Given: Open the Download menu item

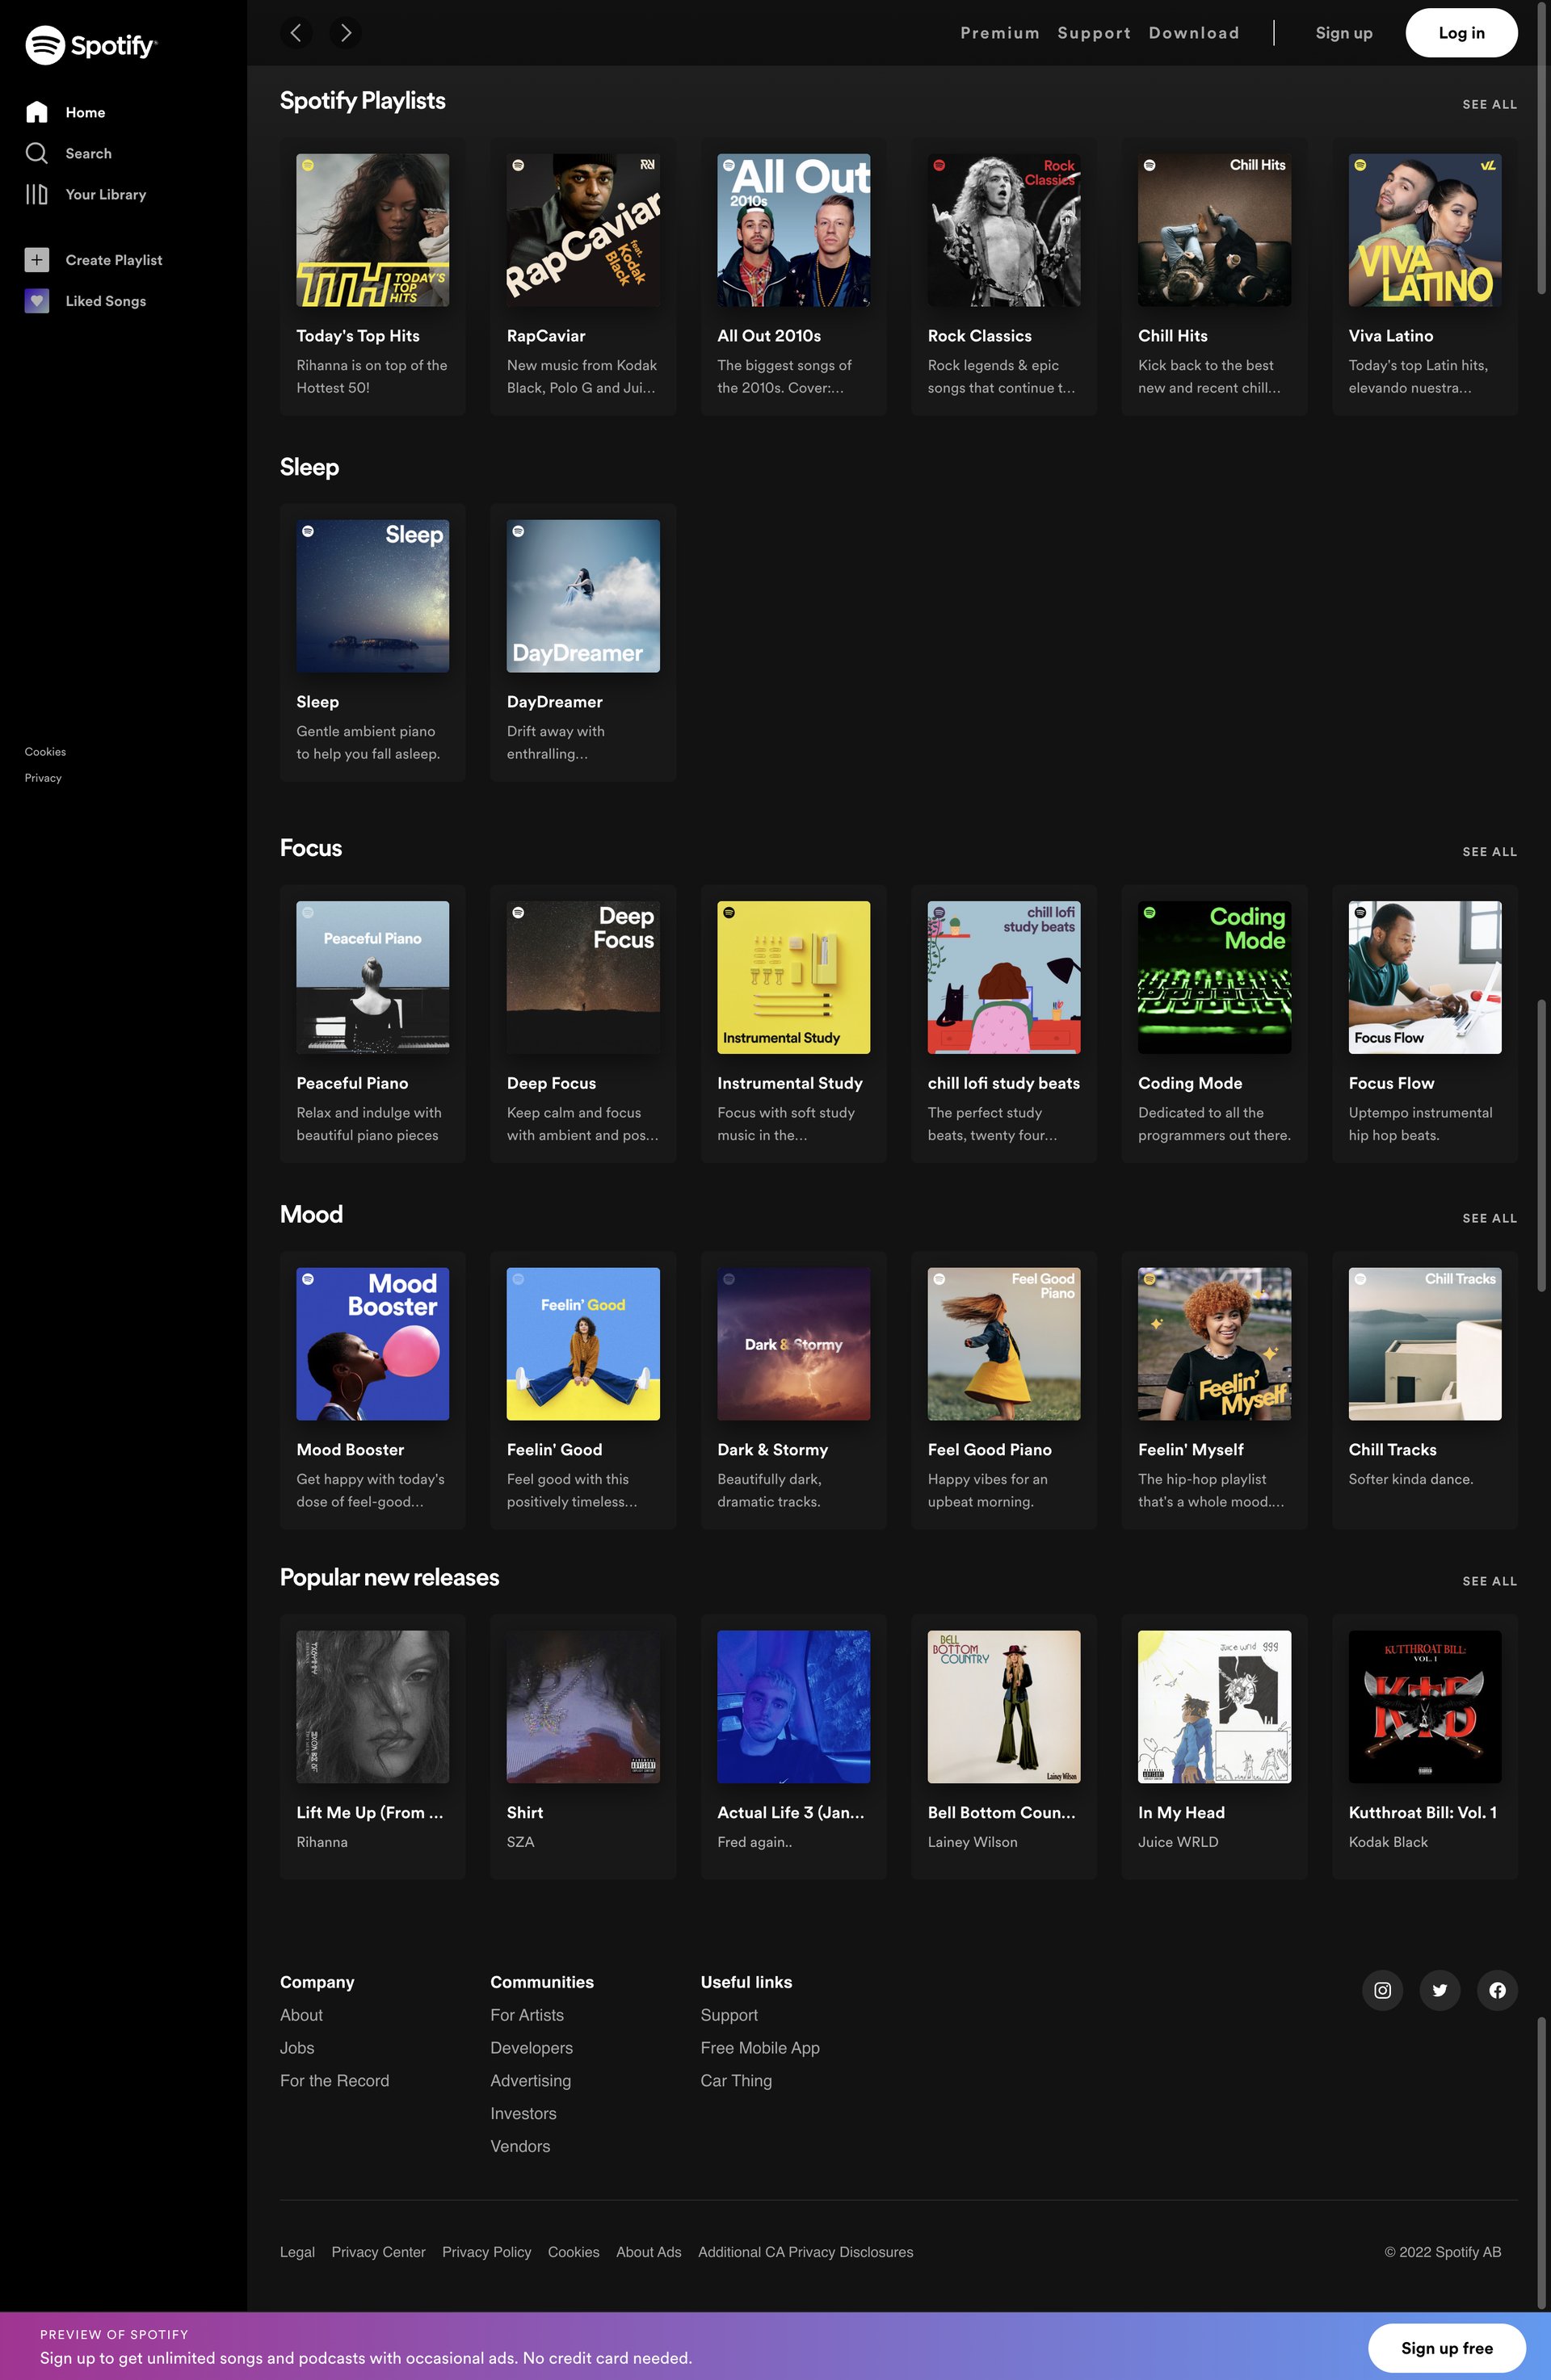Looking at the screenshot, I should 1193,32.
